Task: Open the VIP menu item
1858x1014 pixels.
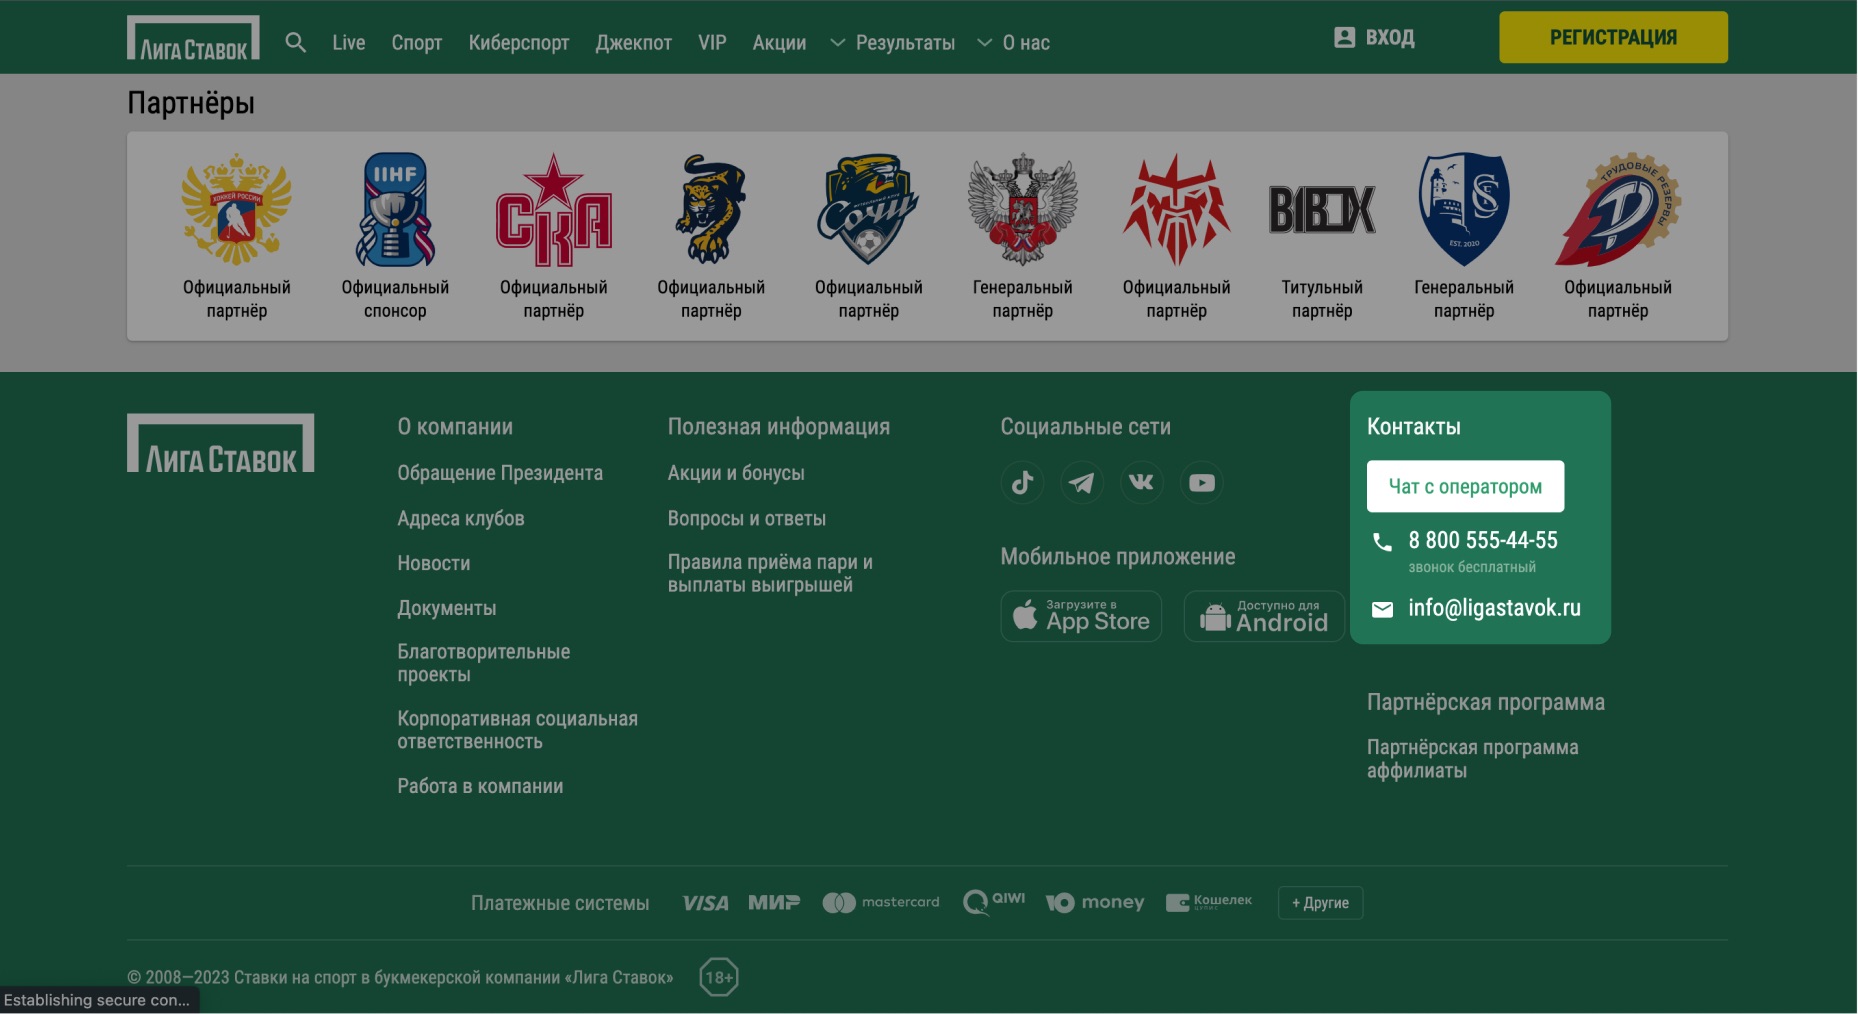Action: tap(712, 43)
